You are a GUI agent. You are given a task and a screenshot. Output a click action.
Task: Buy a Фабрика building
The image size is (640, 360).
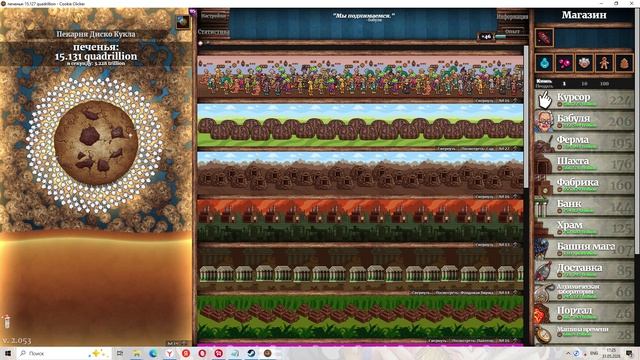pyautogui.click(x=584, y=184)
